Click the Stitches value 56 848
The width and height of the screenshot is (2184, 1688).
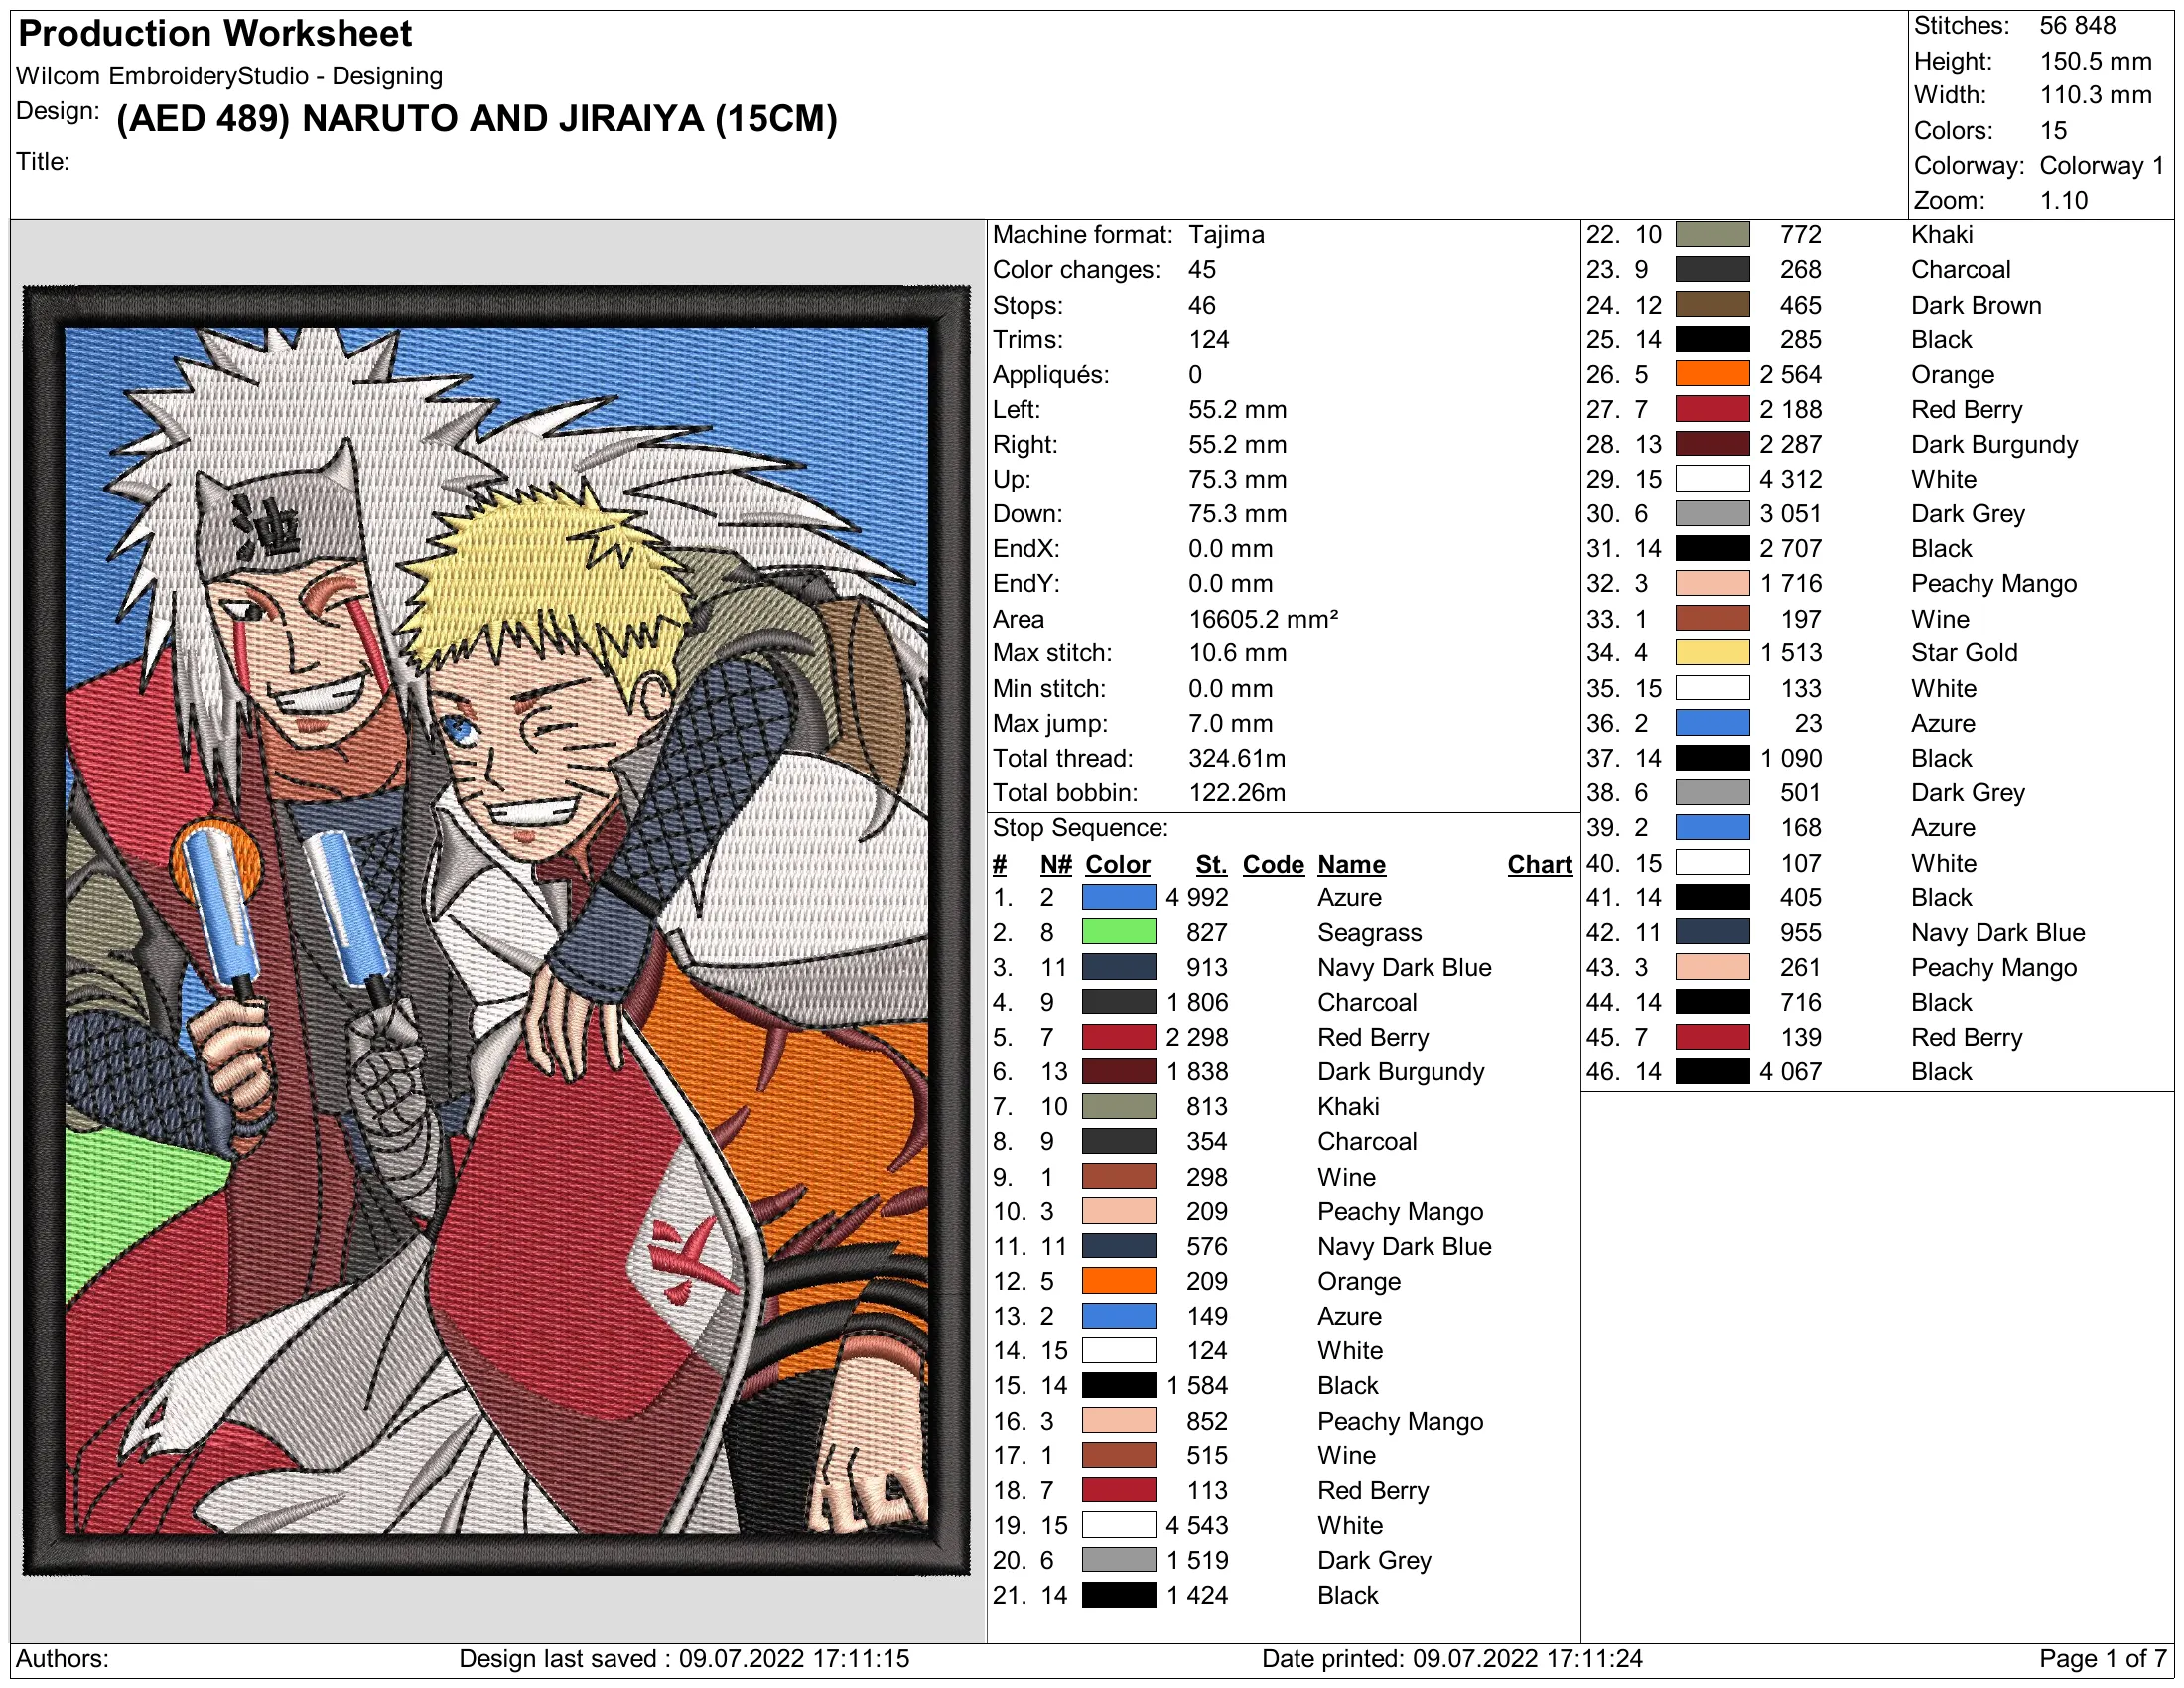pyautogui.click(x=2077, y=26)
